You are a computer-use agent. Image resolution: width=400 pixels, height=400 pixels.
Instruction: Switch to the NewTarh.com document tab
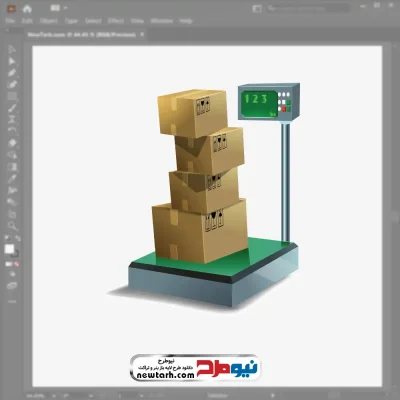(82, 35)
